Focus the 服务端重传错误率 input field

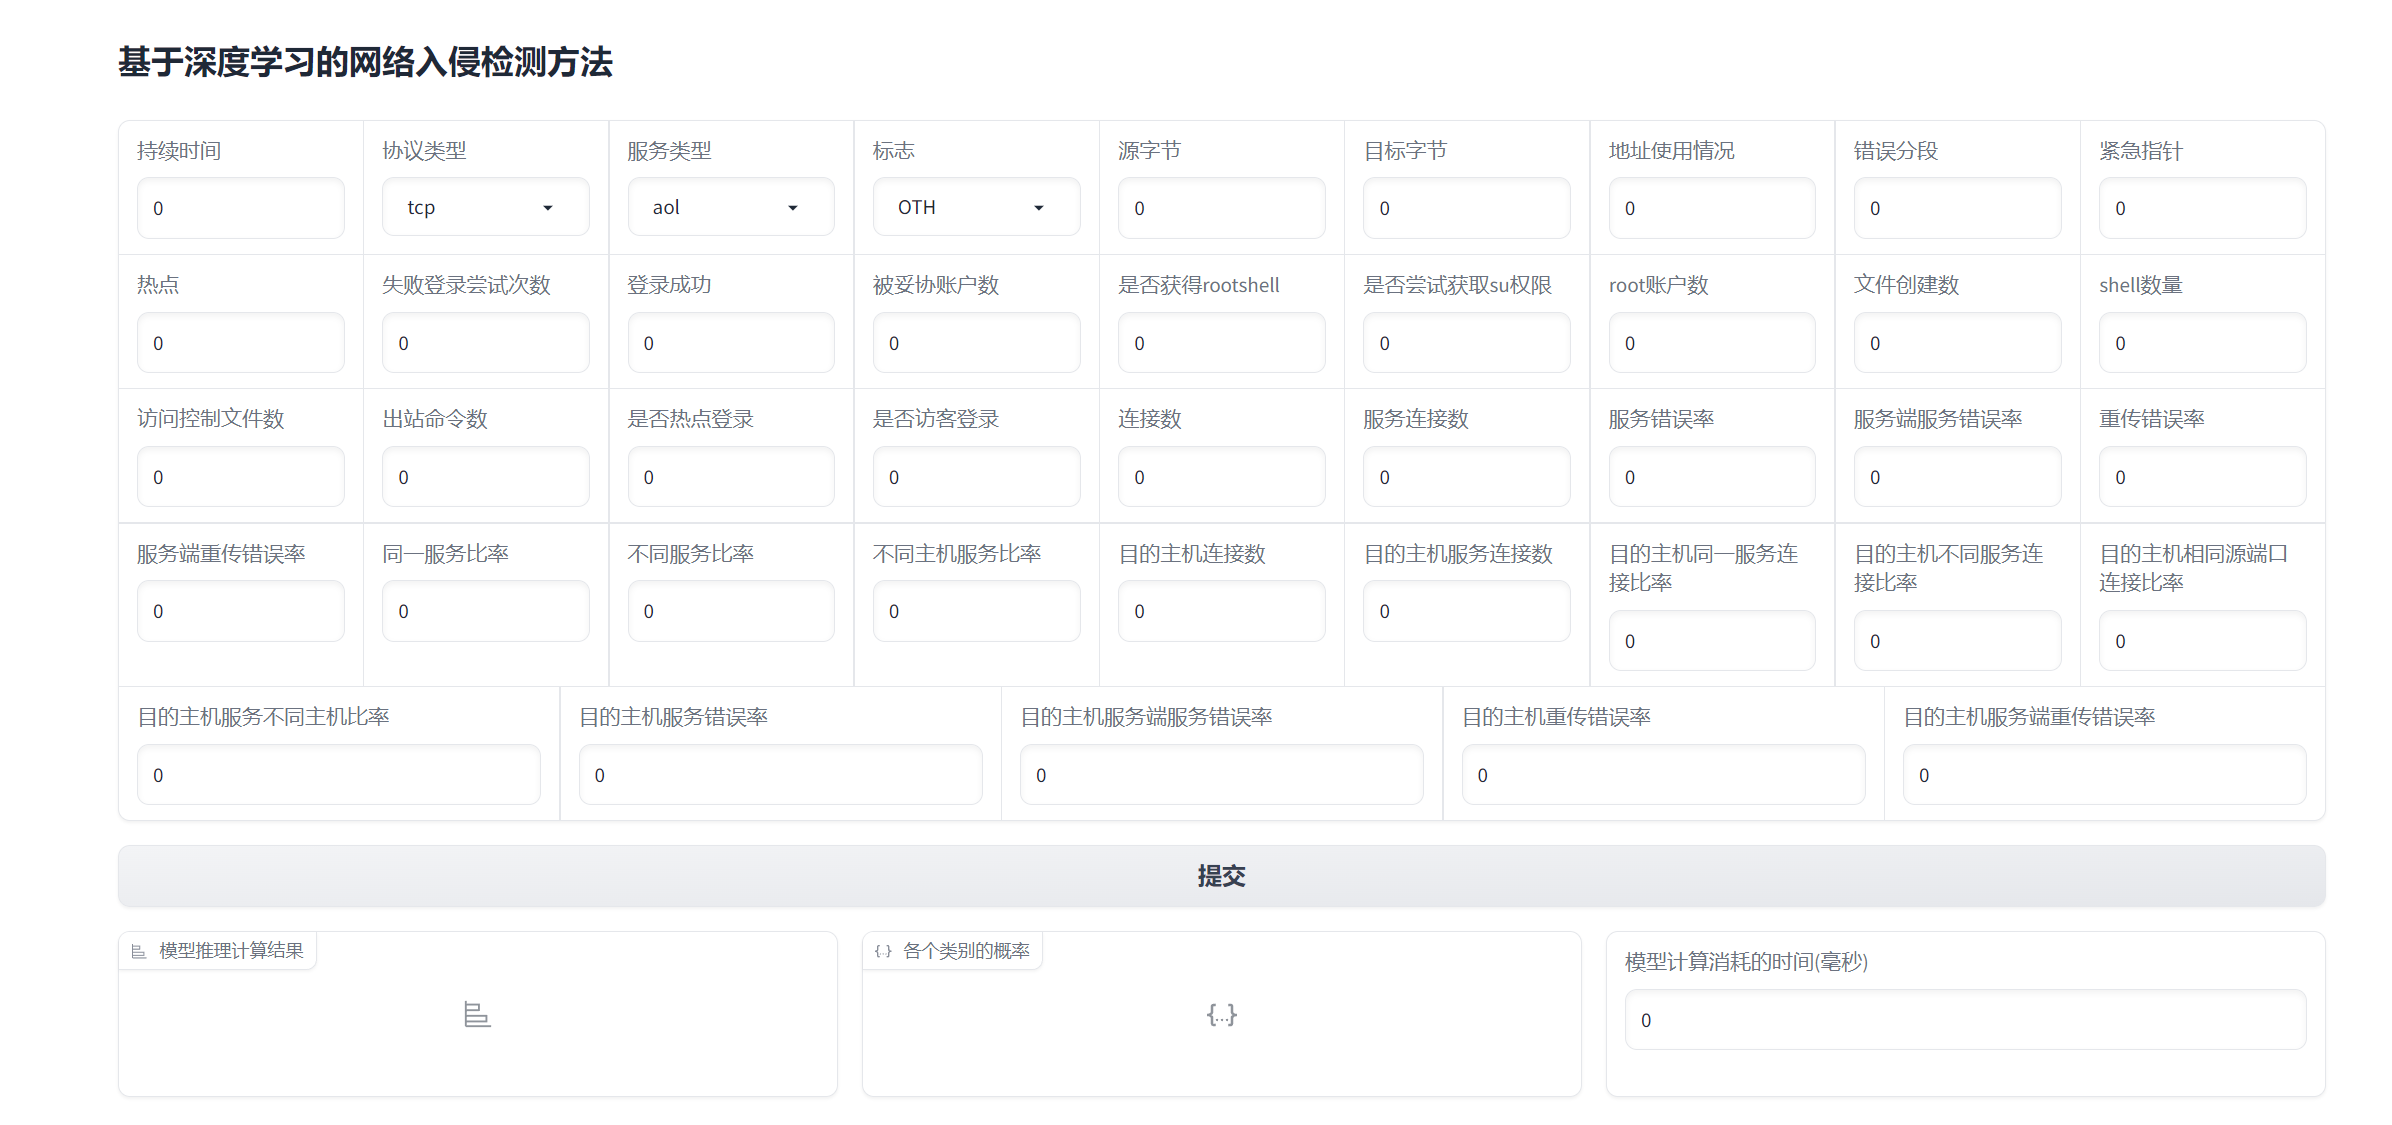coord(241,611)
